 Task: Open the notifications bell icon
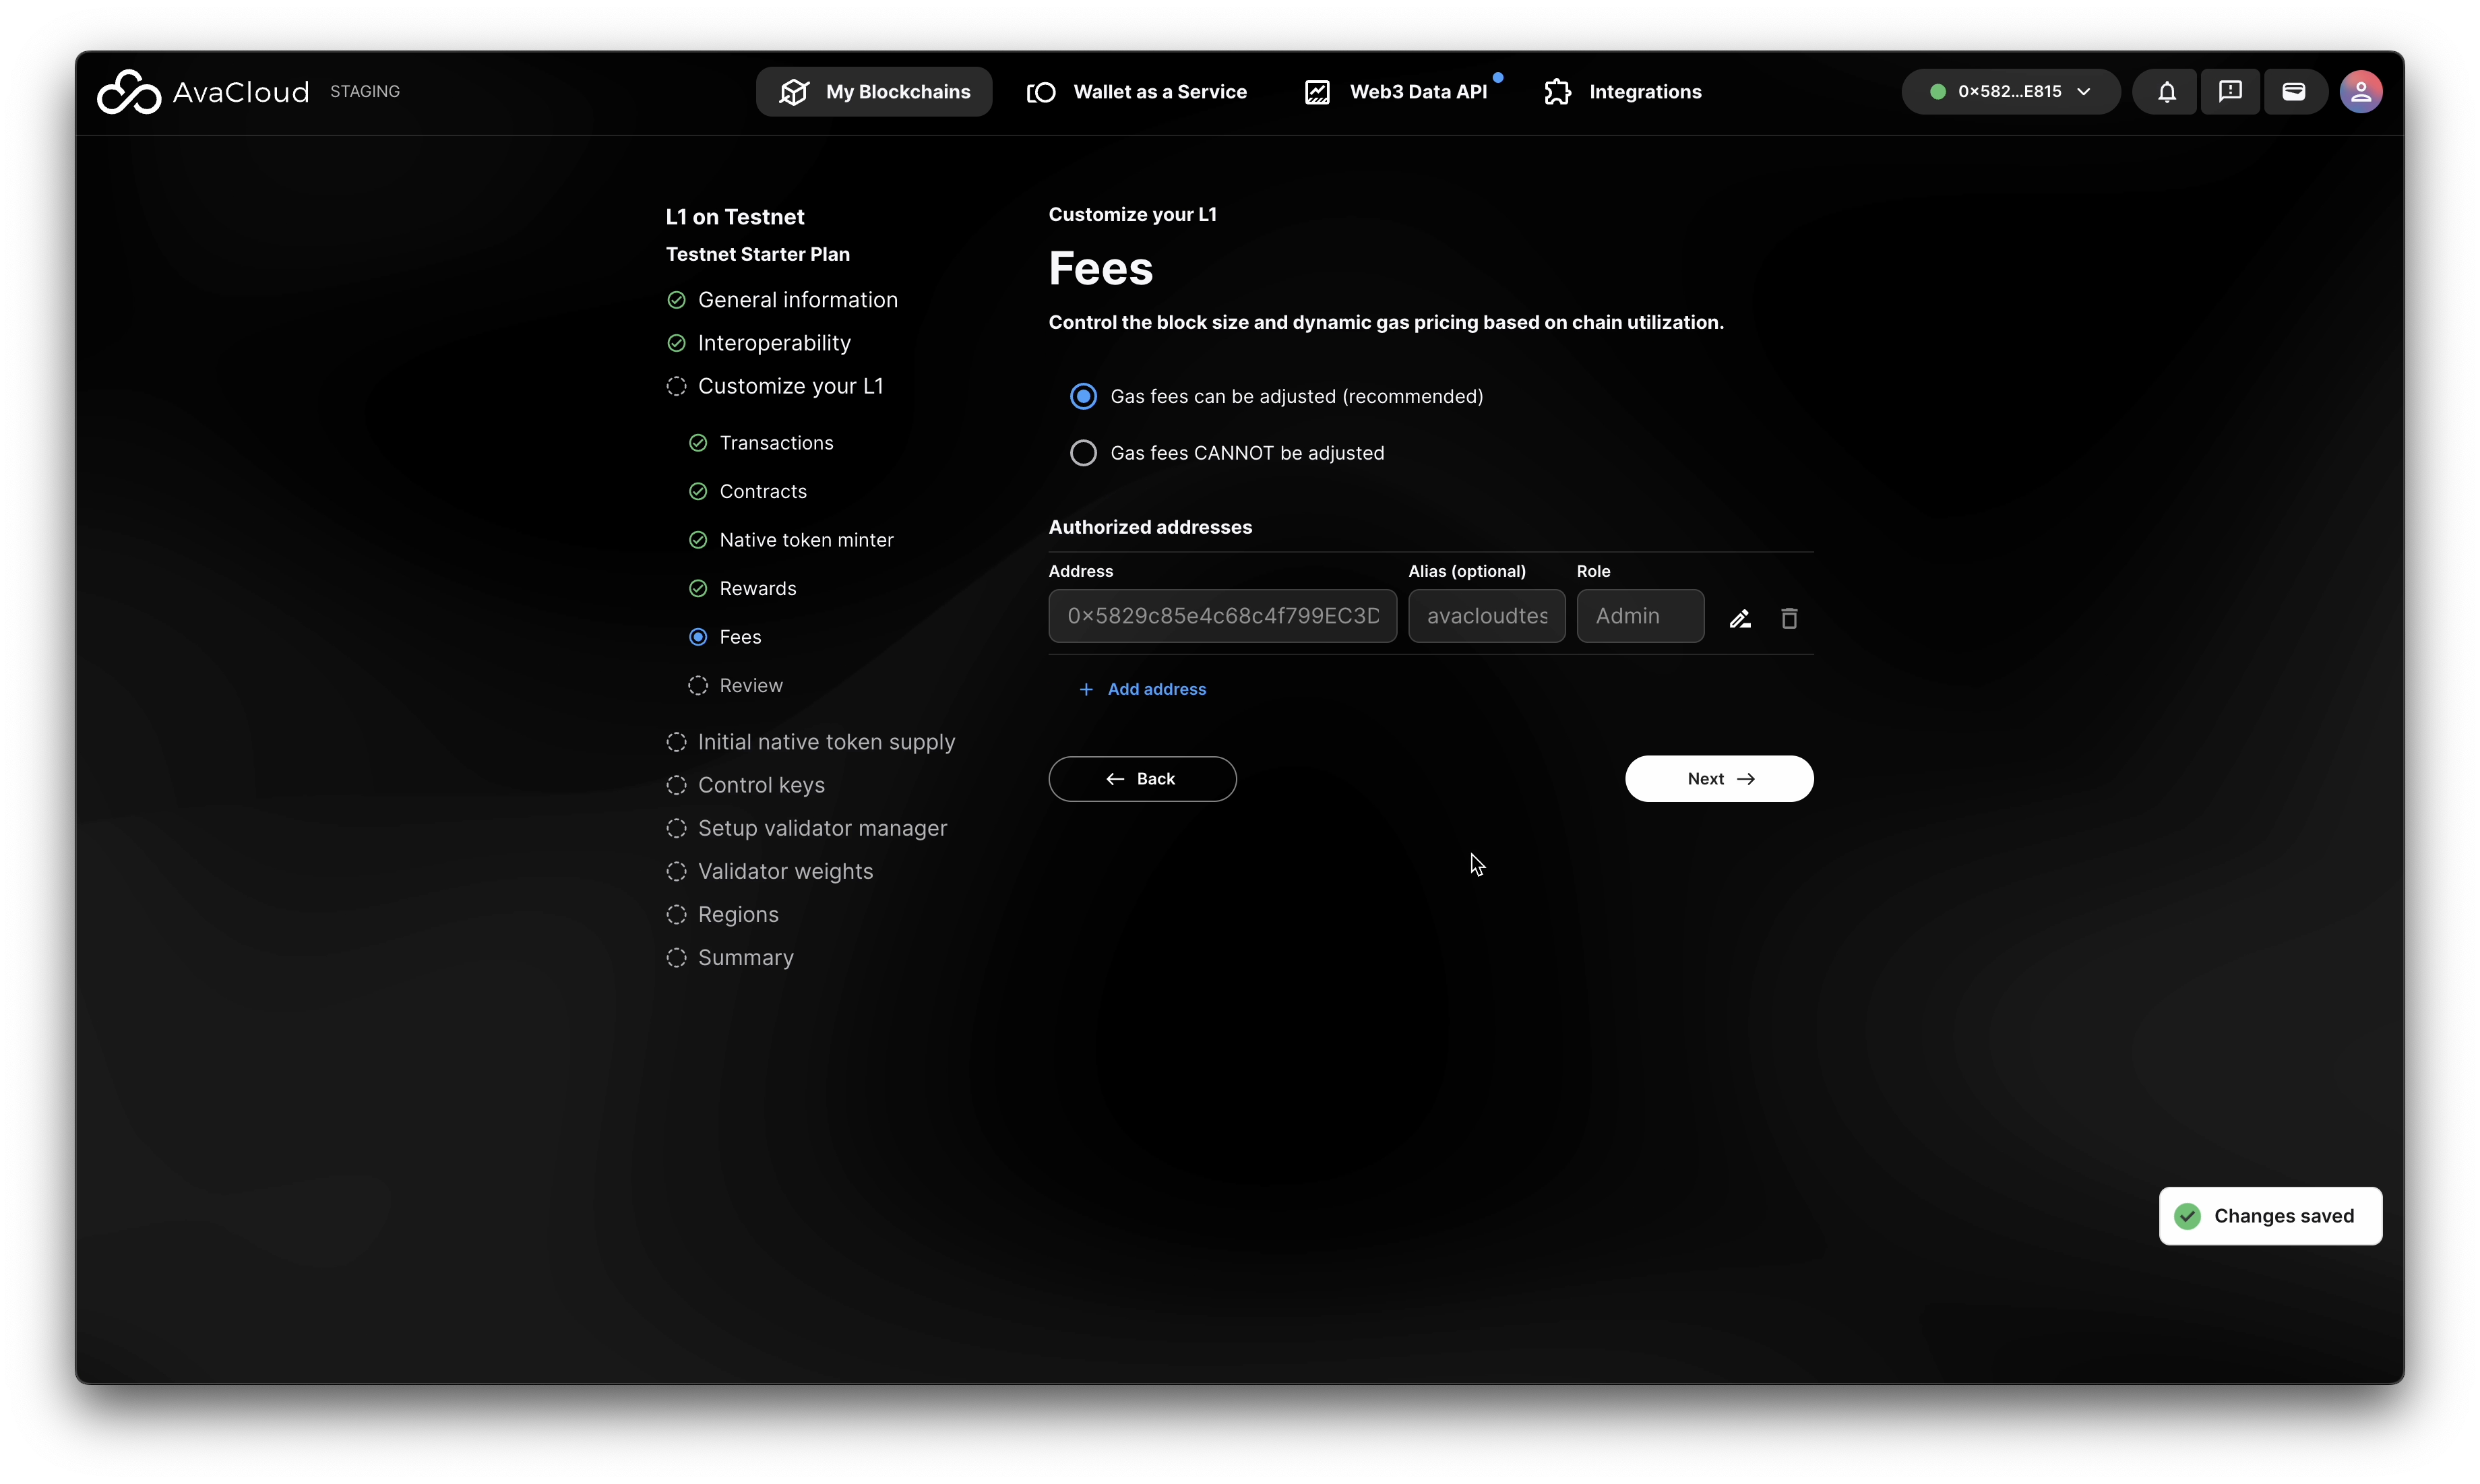[2166, 92]
